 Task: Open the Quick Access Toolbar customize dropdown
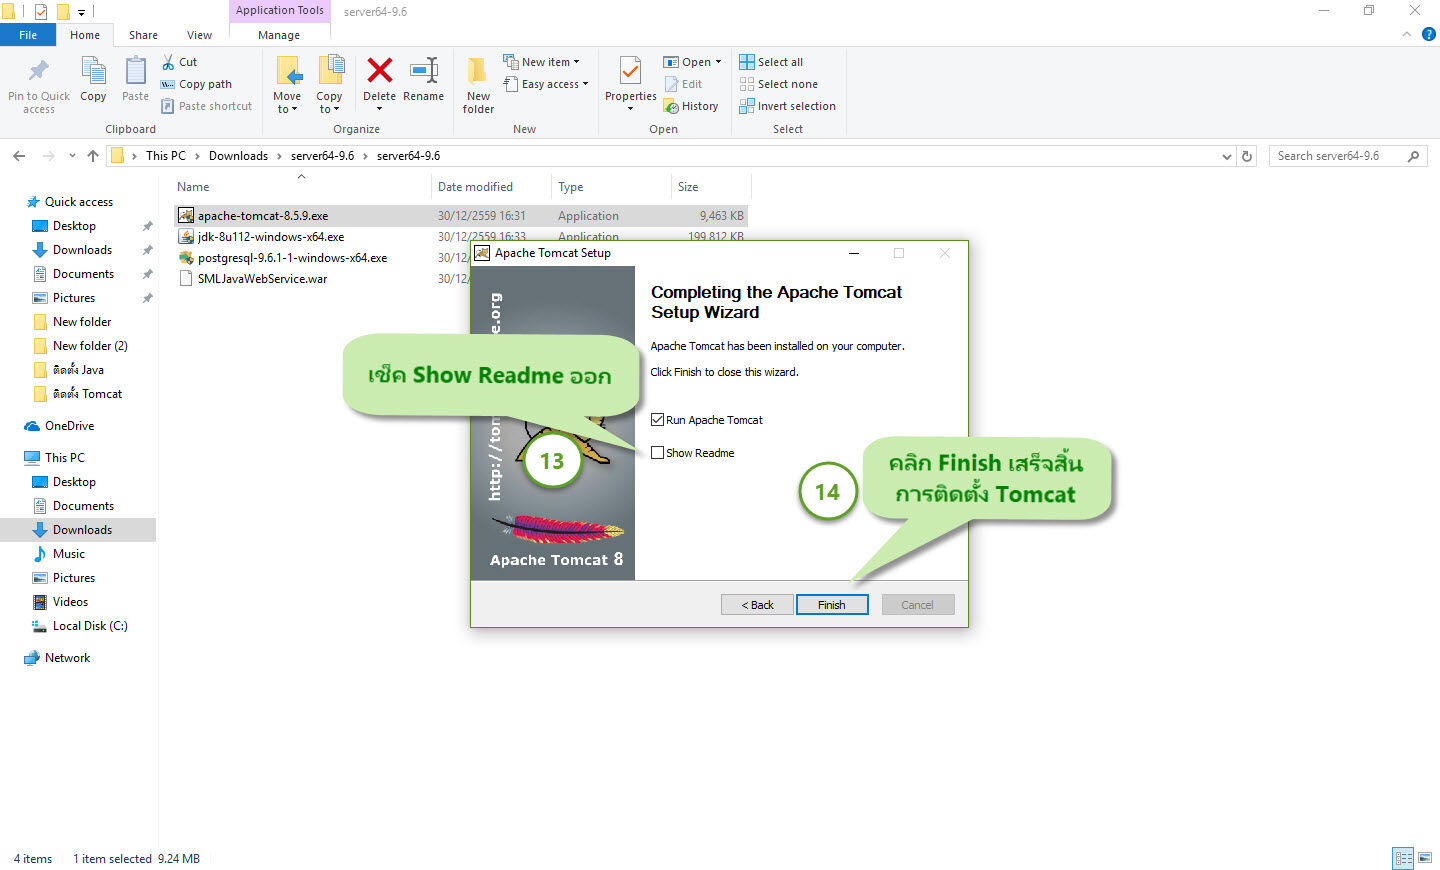(x=82, y=12)
